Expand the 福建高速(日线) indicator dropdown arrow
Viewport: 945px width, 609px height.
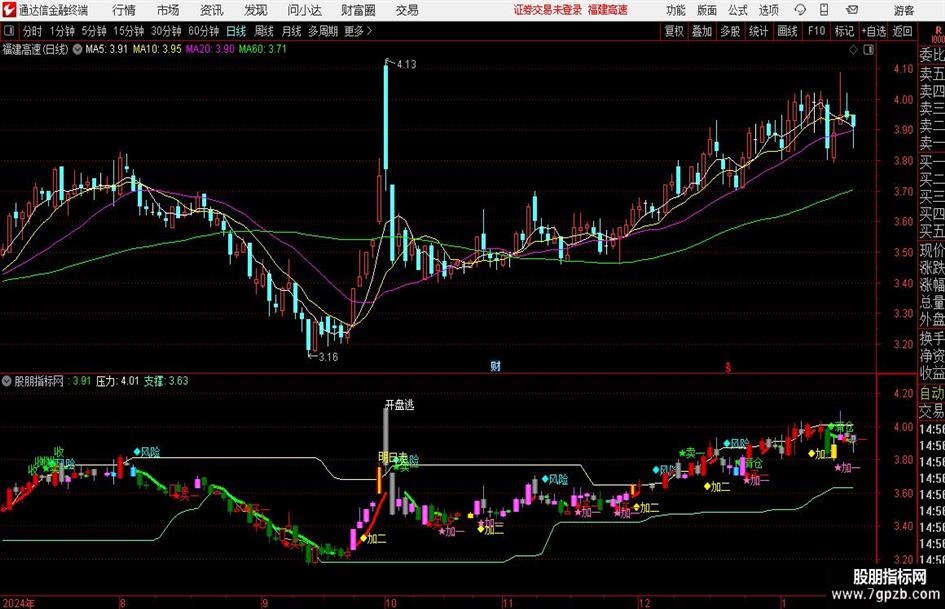click(x=77, y=49)
